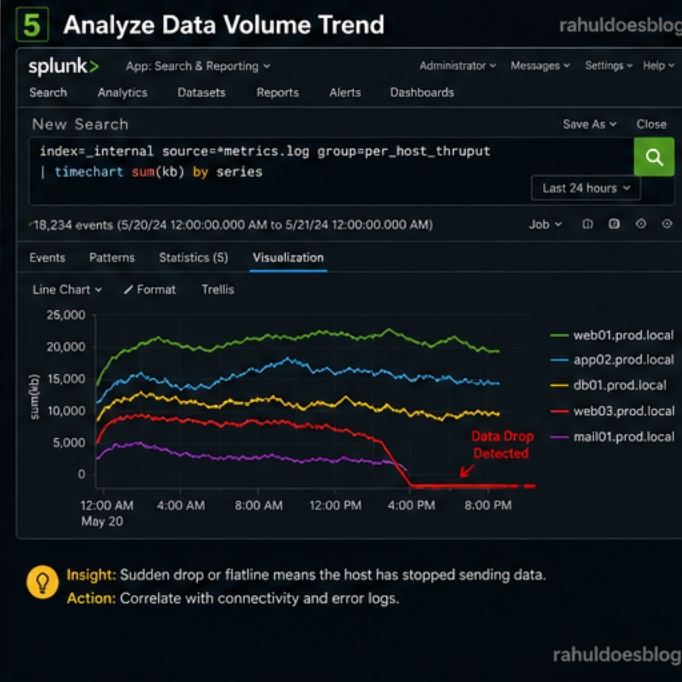
Task: Run the search with the green magnifier button
Action: point(654,157)
